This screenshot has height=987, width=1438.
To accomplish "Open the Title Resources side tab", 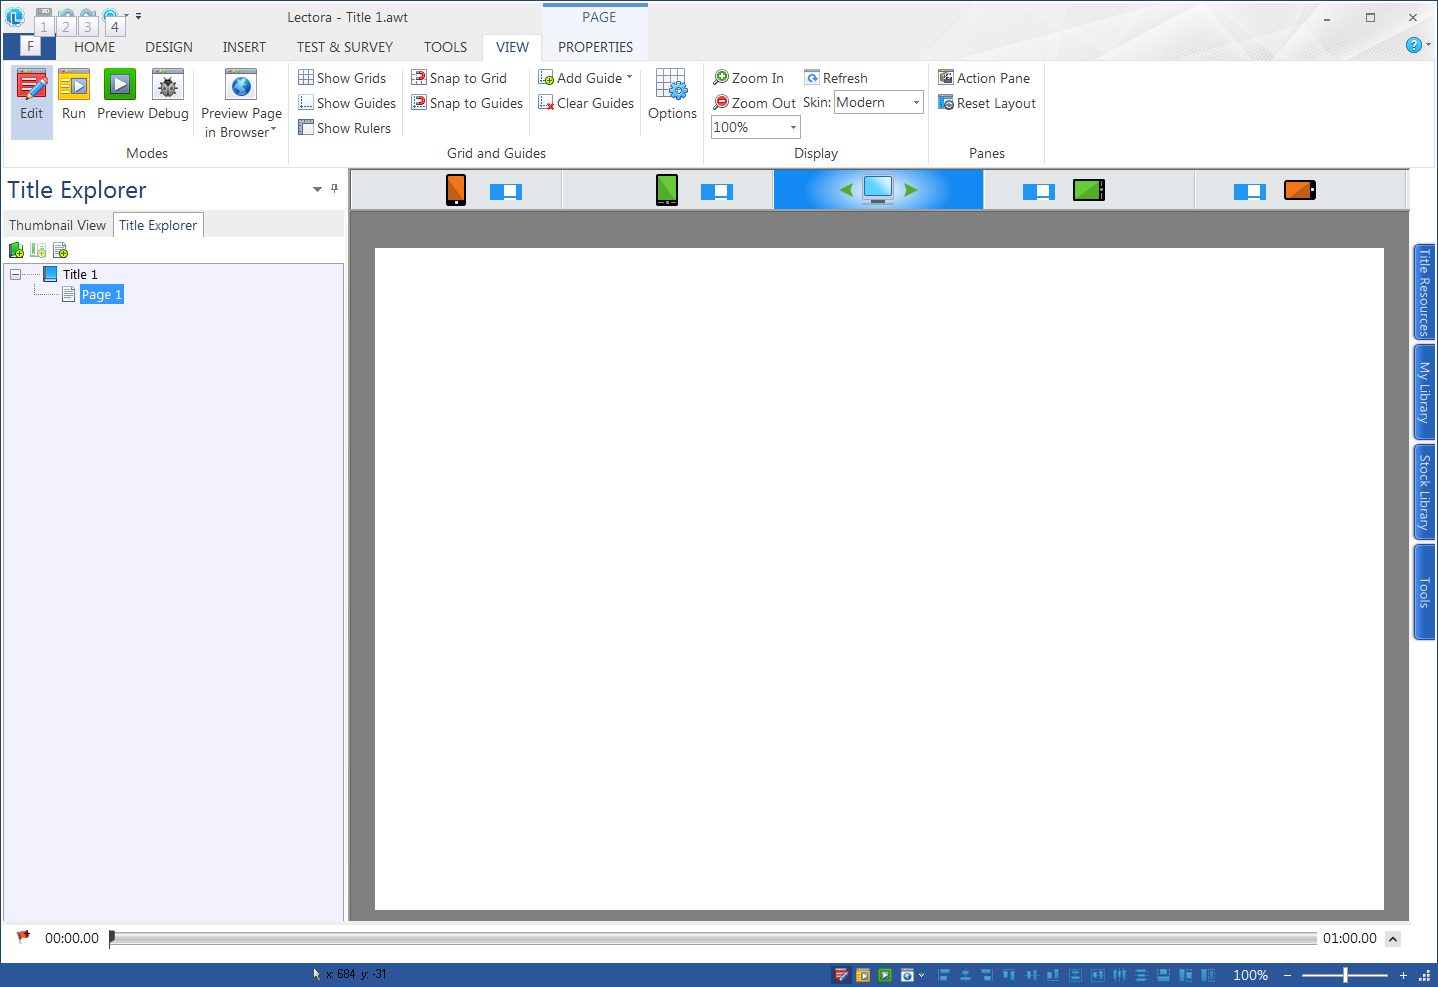I will [x=1424, y=291].
